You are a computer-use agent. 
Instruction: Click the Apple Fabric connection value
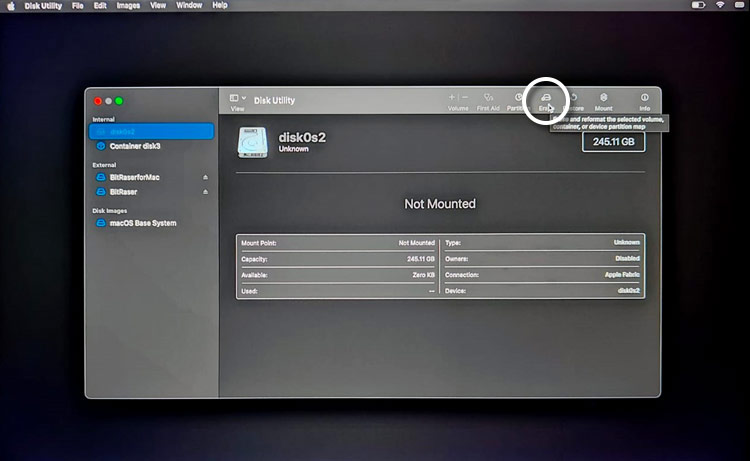point(622,275)
